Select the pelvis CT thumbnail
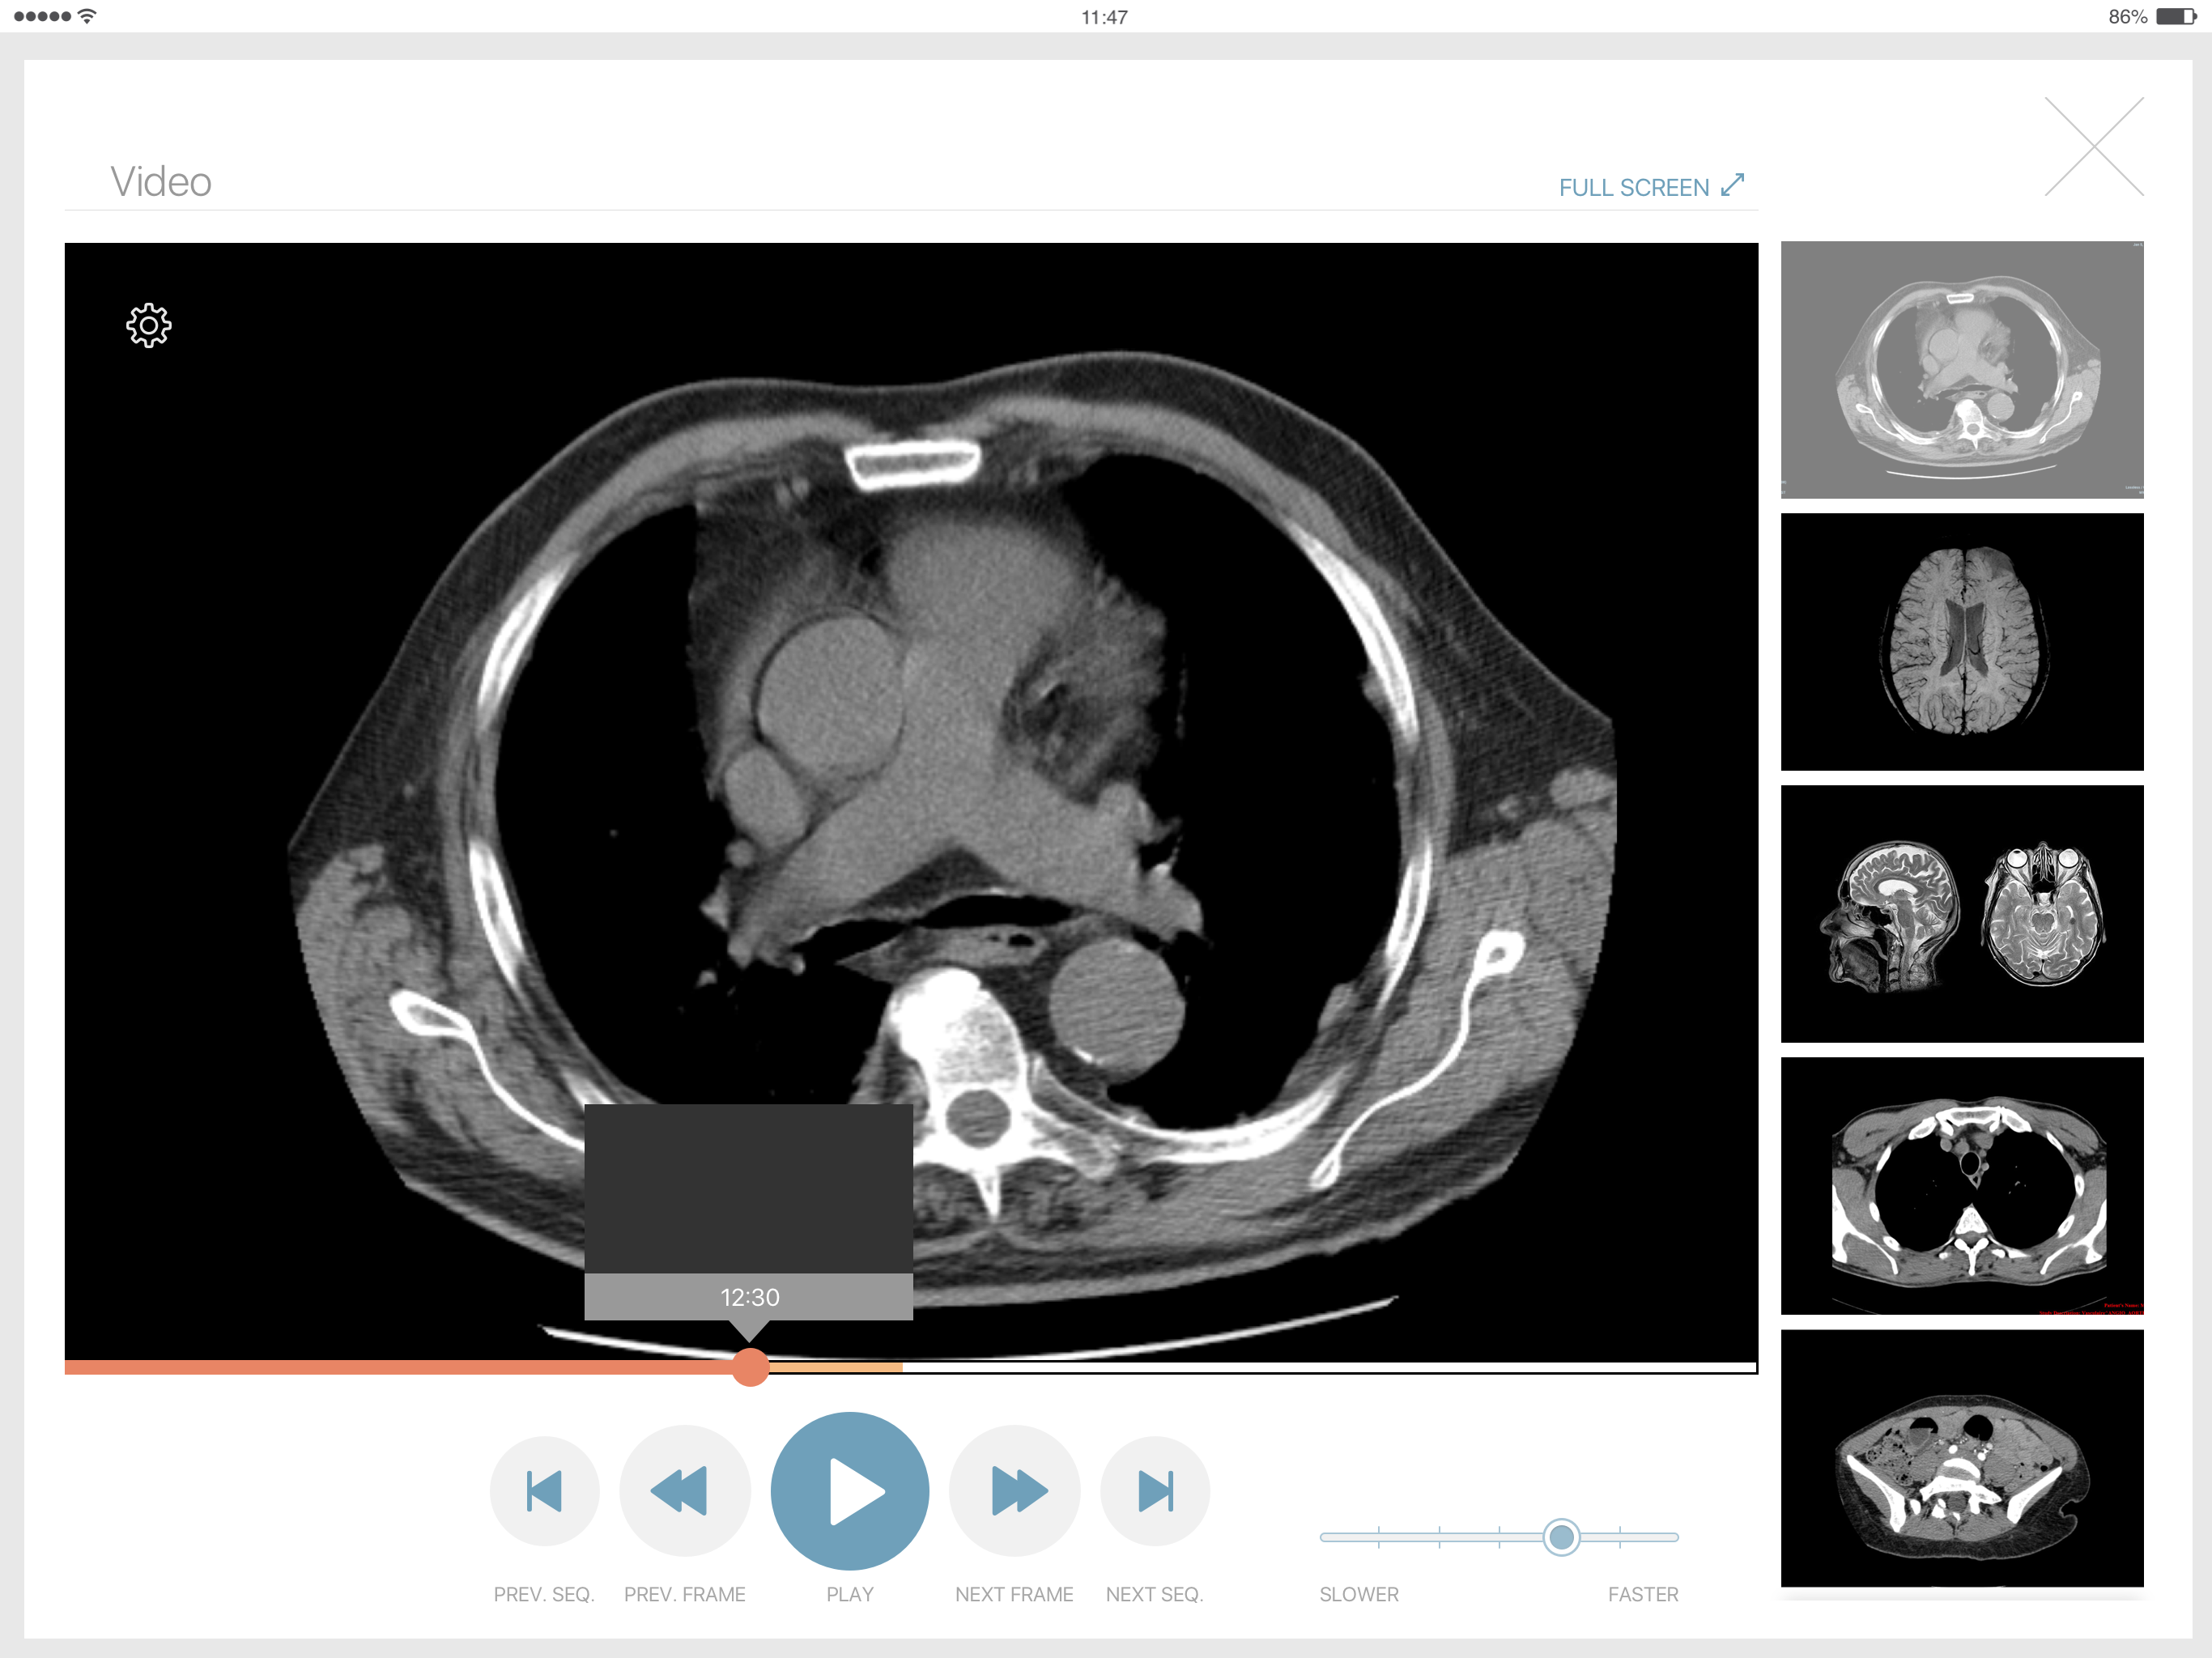This screenshot has height=1658, width=2212. click(1961, 1458)
